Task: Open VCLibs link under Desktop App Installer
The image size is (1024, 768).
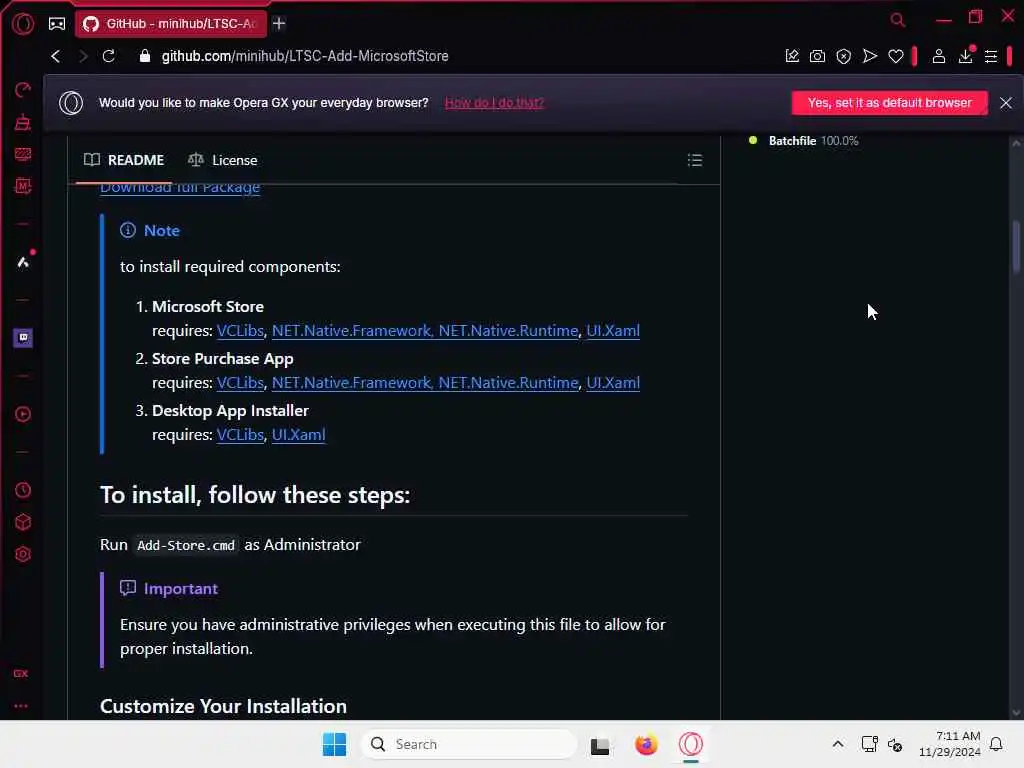Action: (x=240, y=435)
